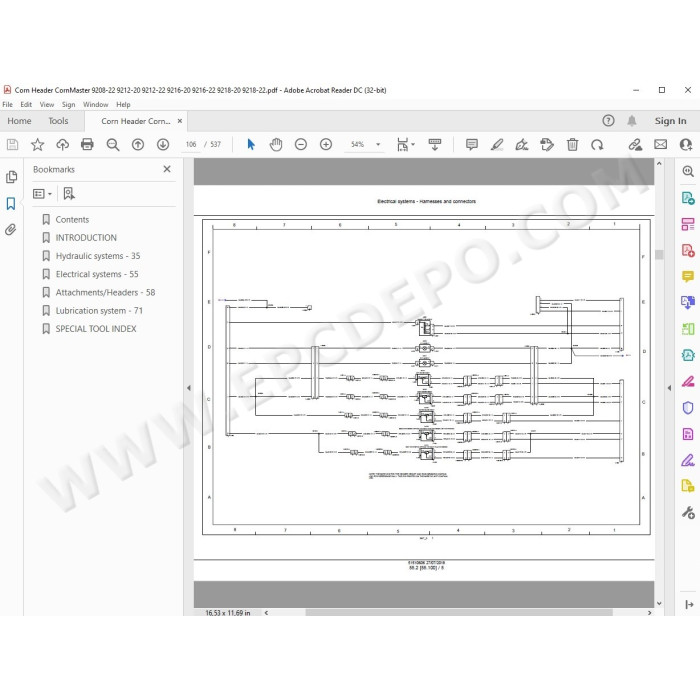Open the Comment tool in right pane
The image size is (700, 700).
coord(688,276)
